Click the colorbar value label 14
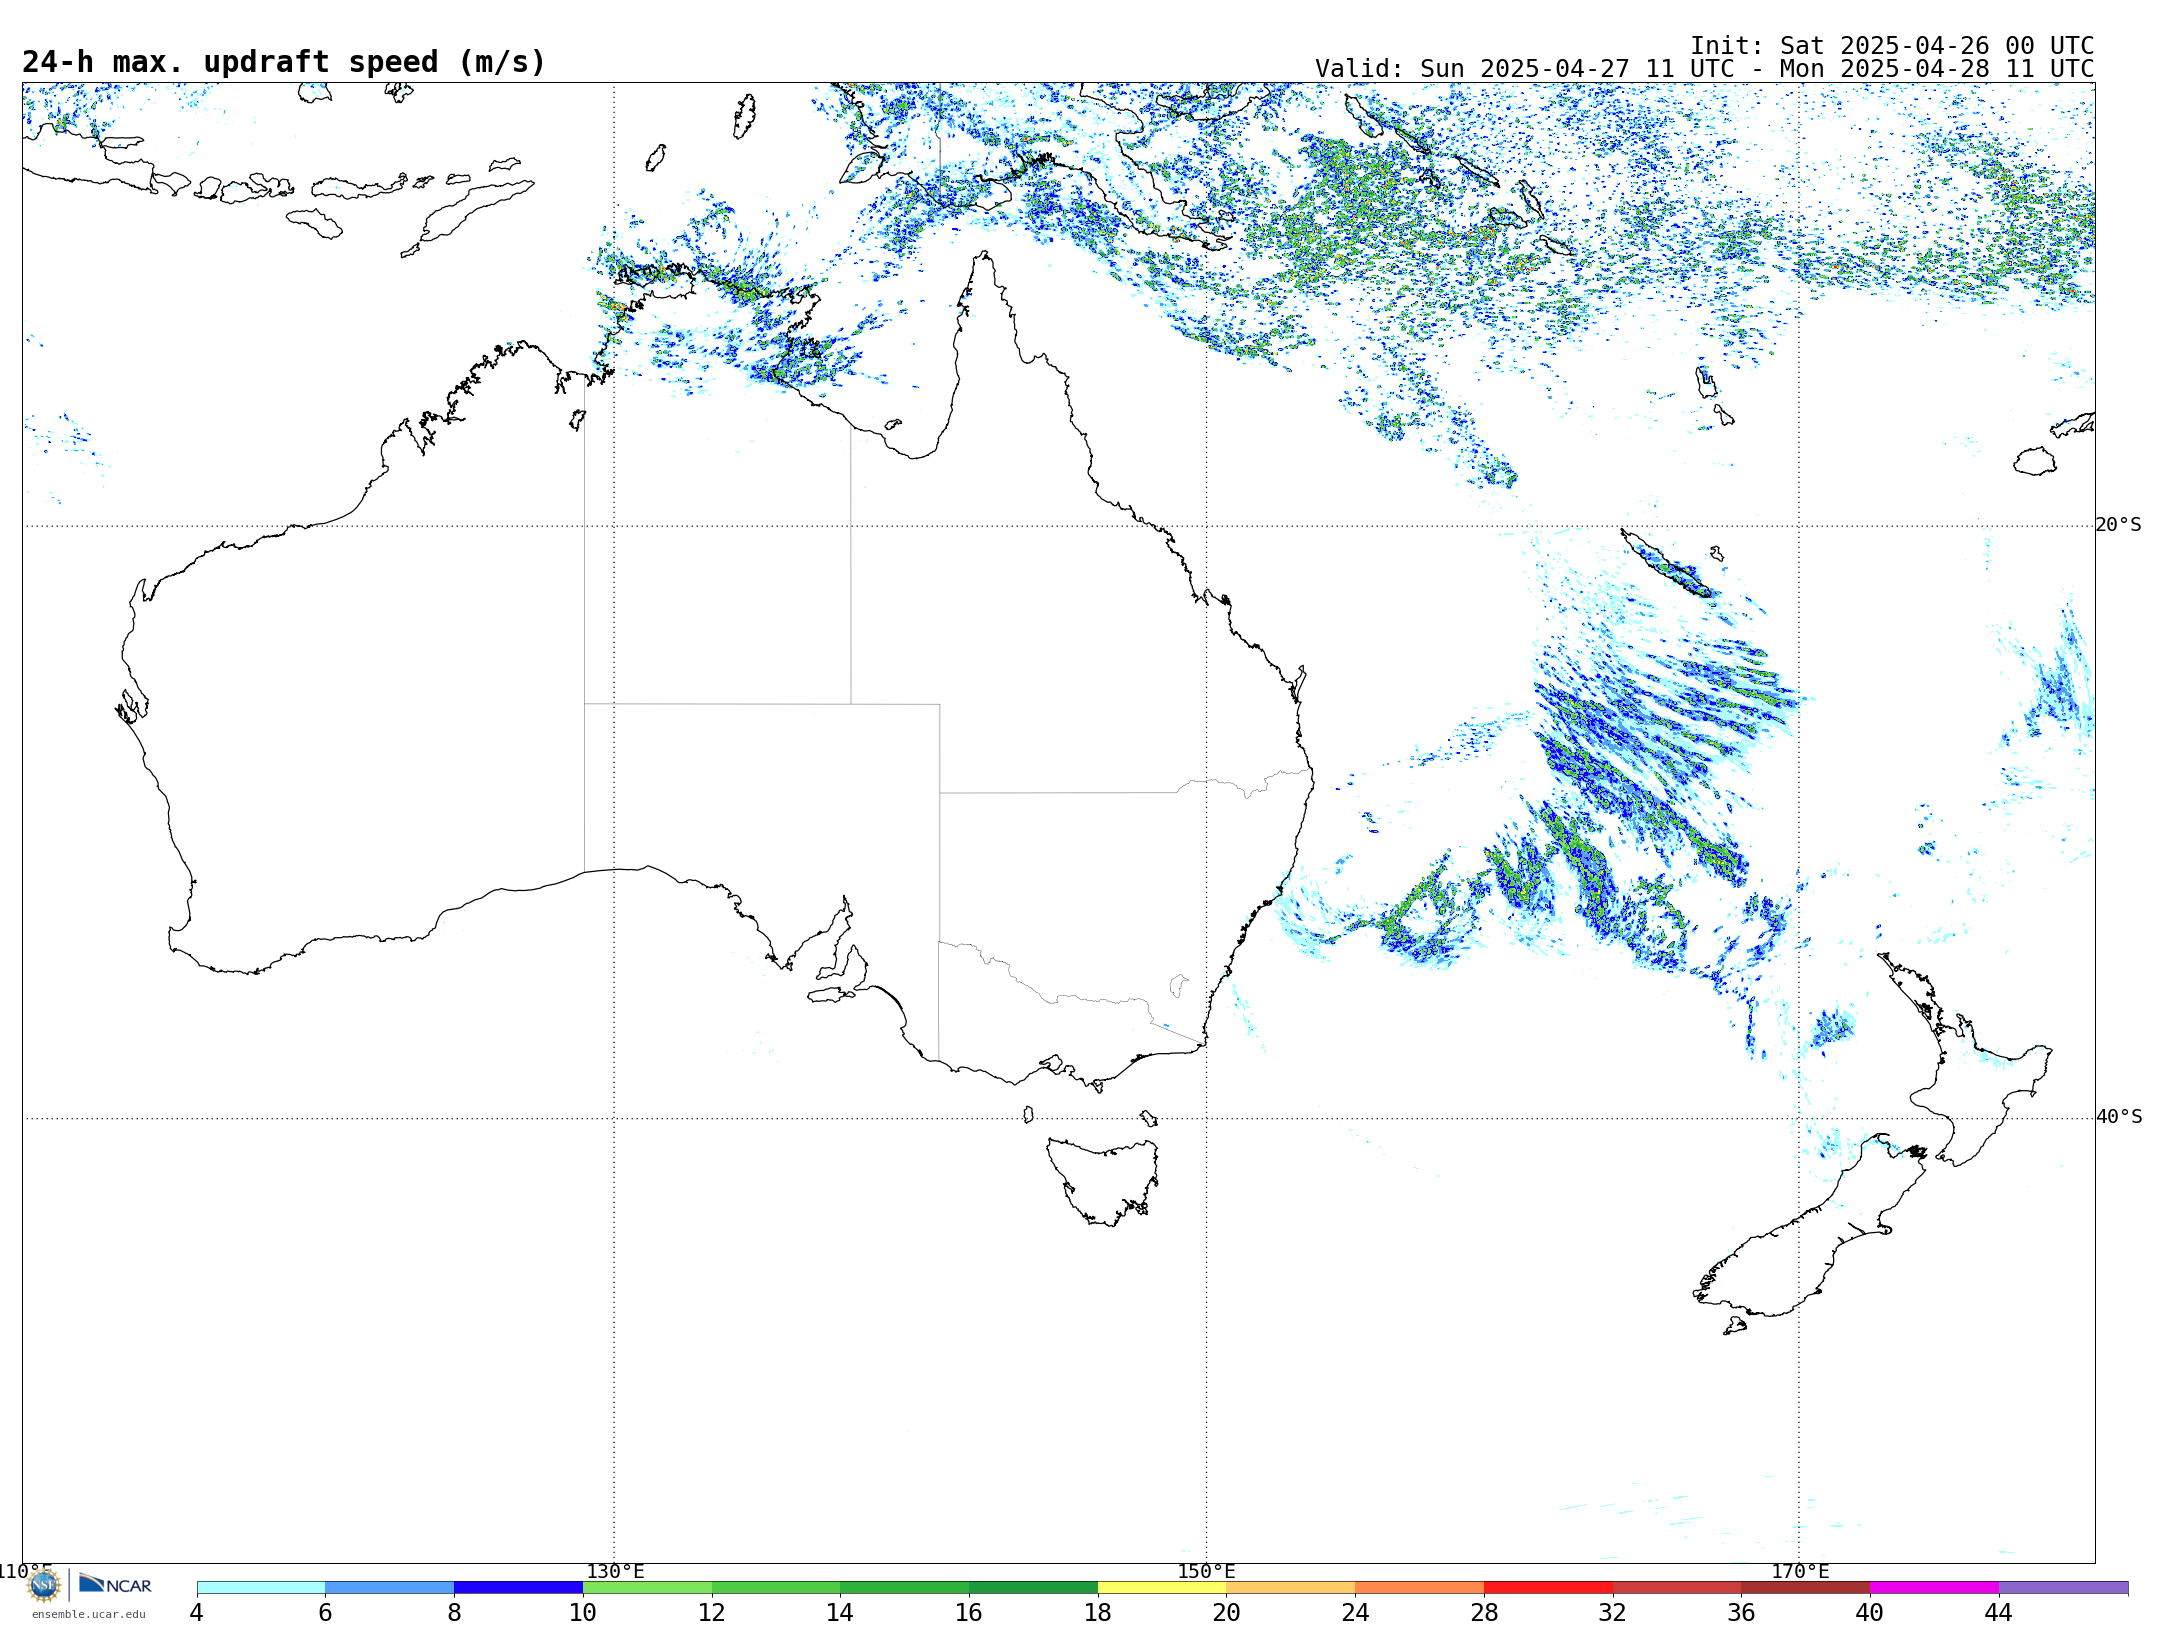Screen dimensions: 2160x1626 pyautogui.click(x=840, y=1612)
